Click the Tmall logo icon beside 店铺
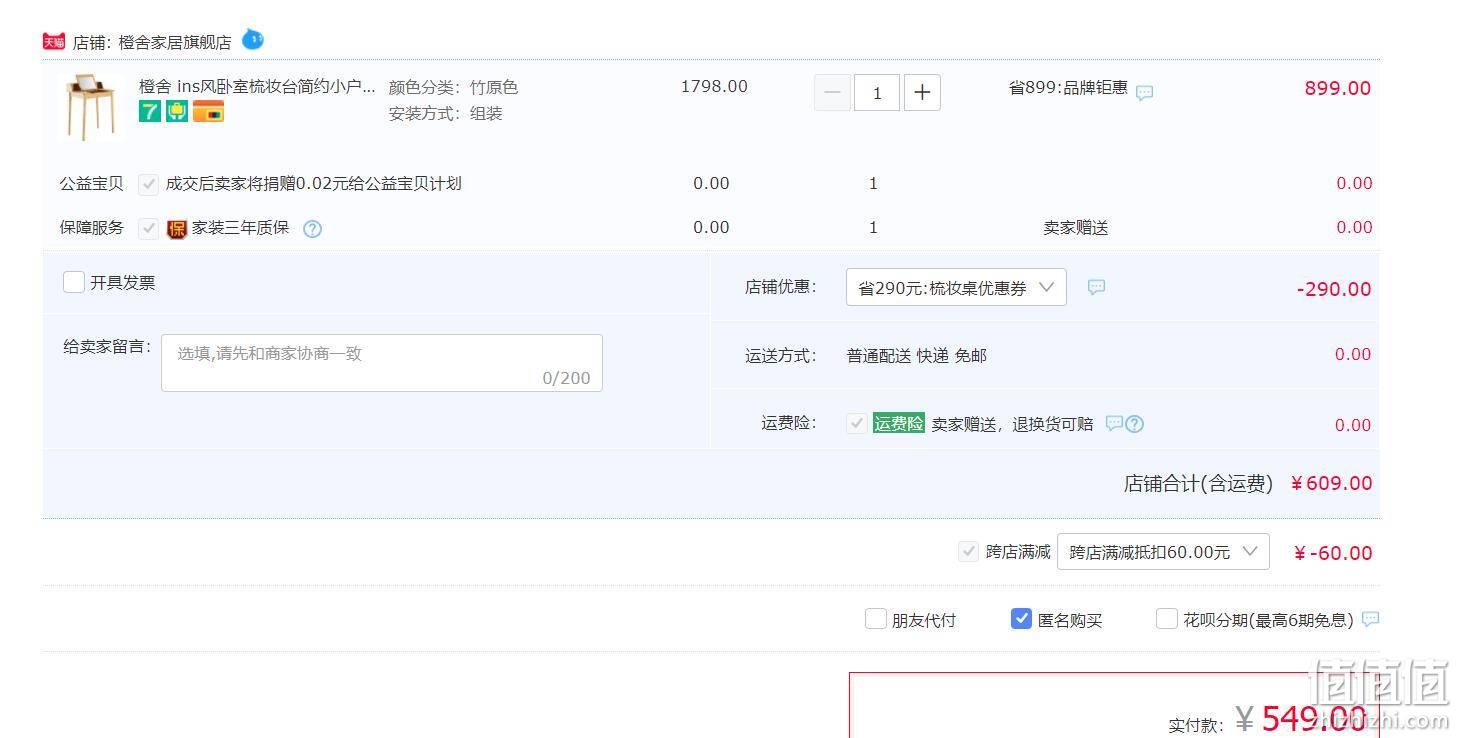Screen dimensions: 1458x738 tap(54, 42)
